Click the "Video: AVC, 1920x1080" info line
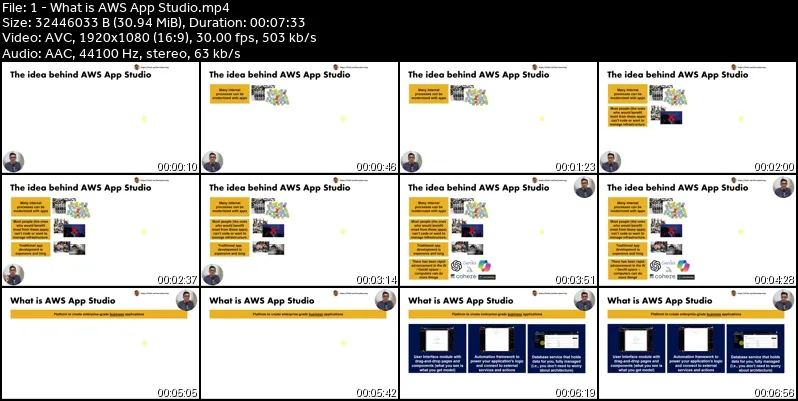The image size is (798, 401). point(159,38)
